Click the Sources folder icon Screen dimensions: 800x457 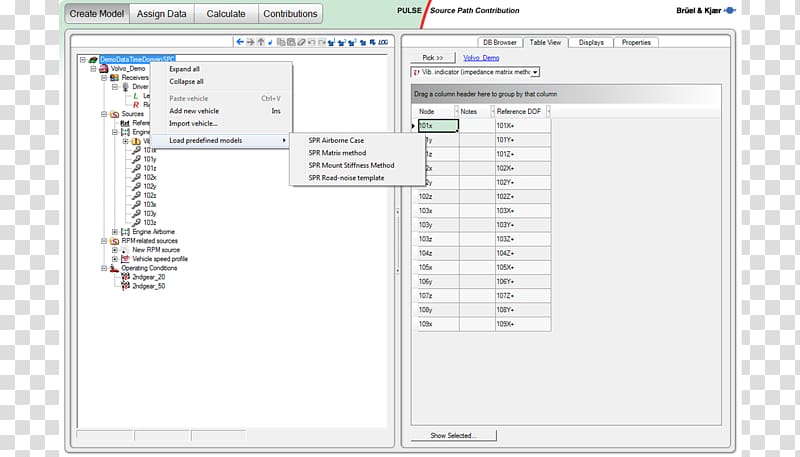114,114
